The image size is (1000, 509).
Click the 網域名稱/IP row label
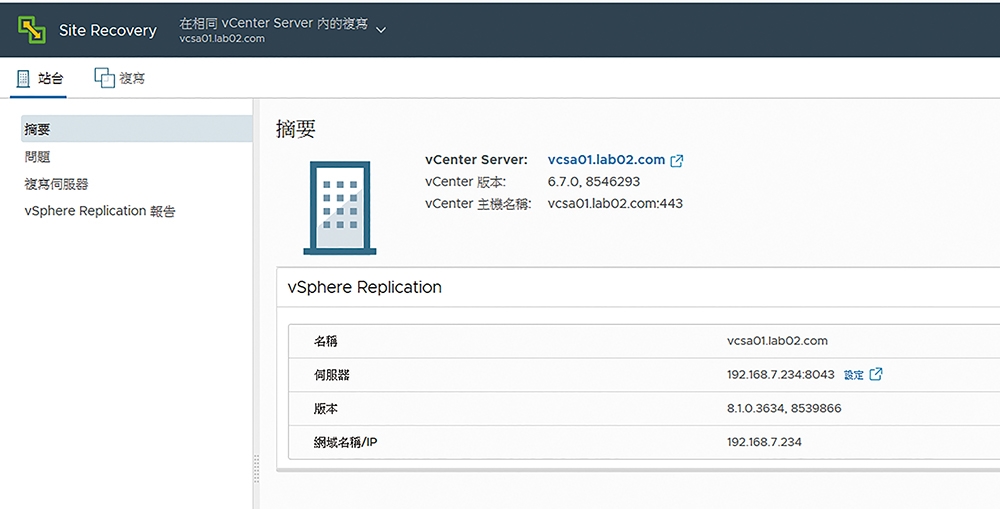(x=345, y=442)
